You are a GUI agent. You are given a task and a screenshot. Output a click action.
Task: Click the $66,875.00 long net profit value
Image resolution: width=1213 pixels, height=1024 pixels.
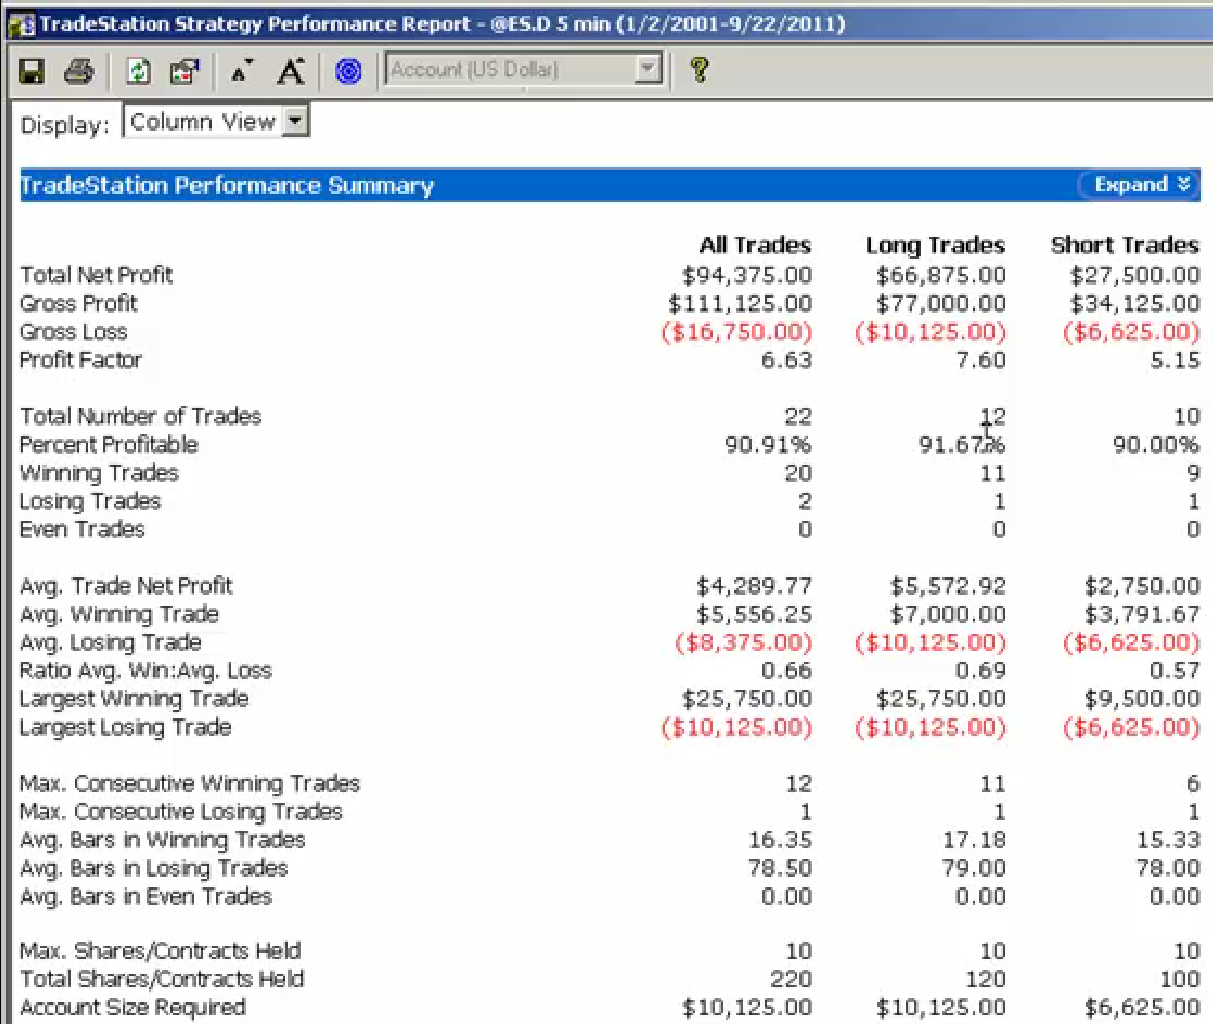(x=941, y=275)
